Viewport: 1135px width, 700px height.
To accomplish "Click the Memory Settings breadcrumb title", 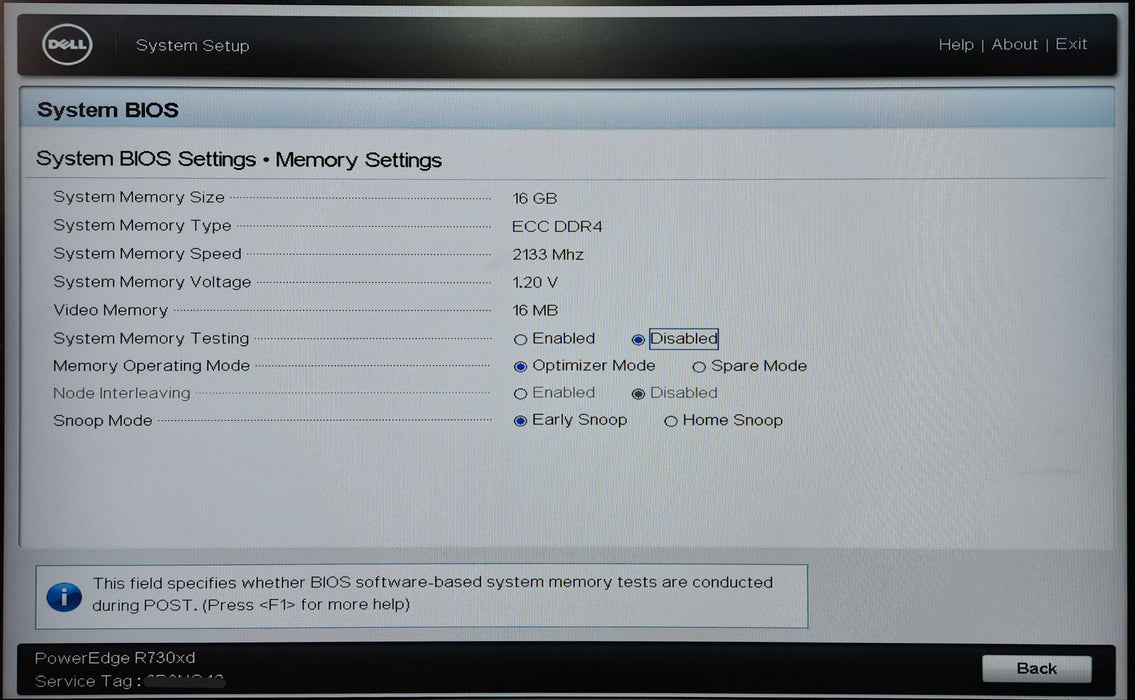I will [358, 160].
